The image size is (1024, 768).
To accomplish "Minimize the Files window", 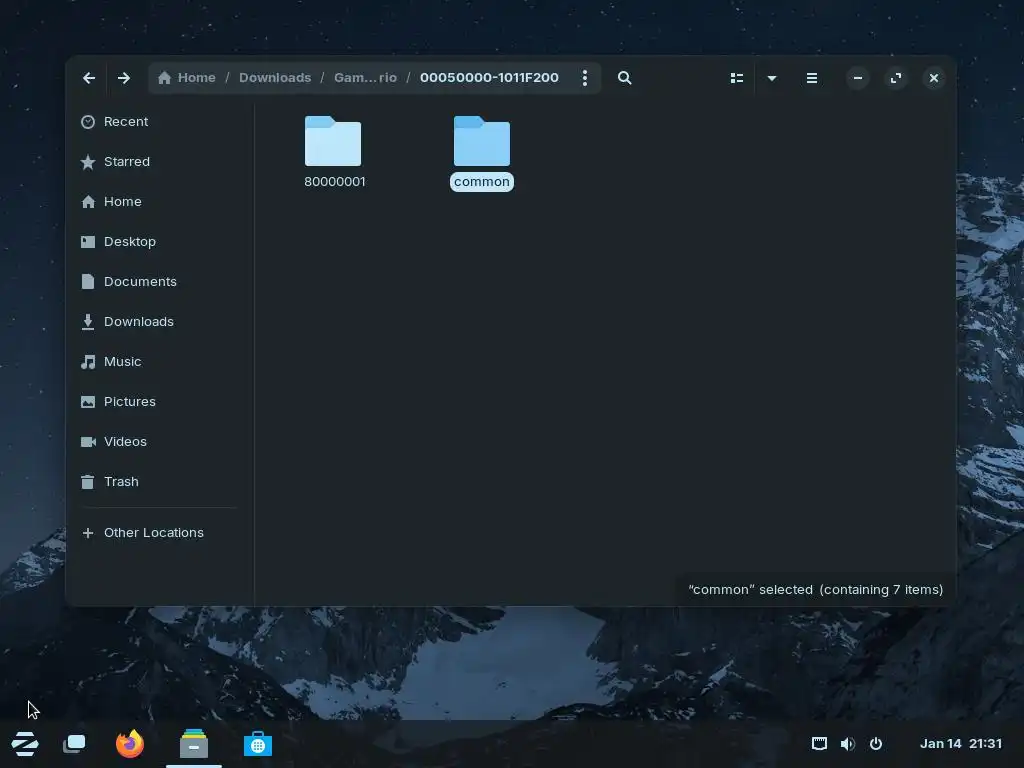I will [x=857, y=78].
